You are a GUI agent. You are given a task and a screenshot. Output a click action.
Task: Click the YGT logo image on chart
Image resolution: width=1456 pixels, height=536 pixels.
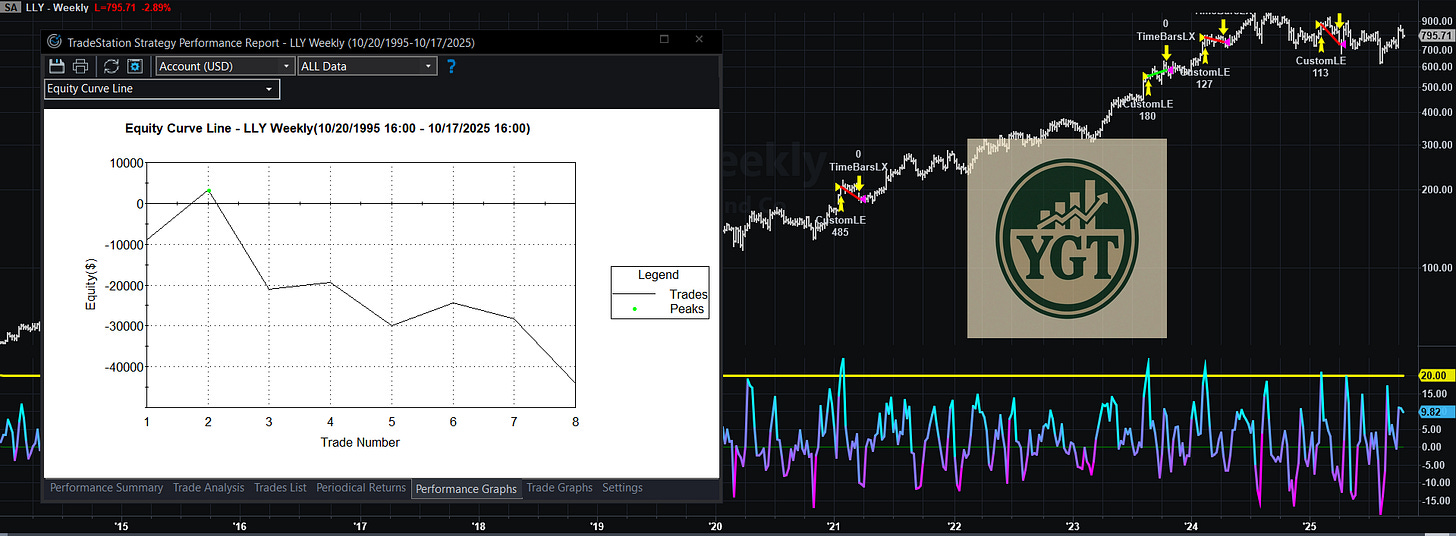point(1067,237)
